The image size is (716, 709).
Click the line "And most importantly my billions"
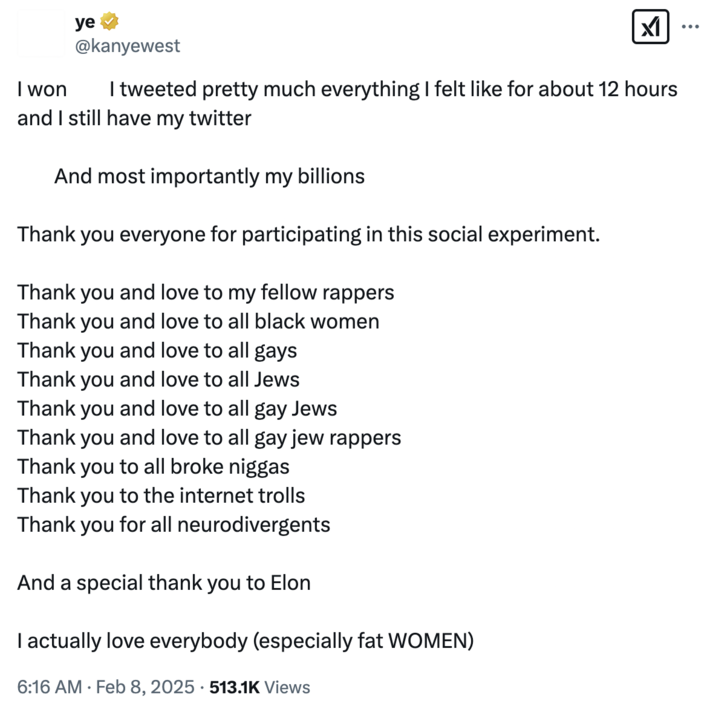pyautogui.click(x=209, y=177)
